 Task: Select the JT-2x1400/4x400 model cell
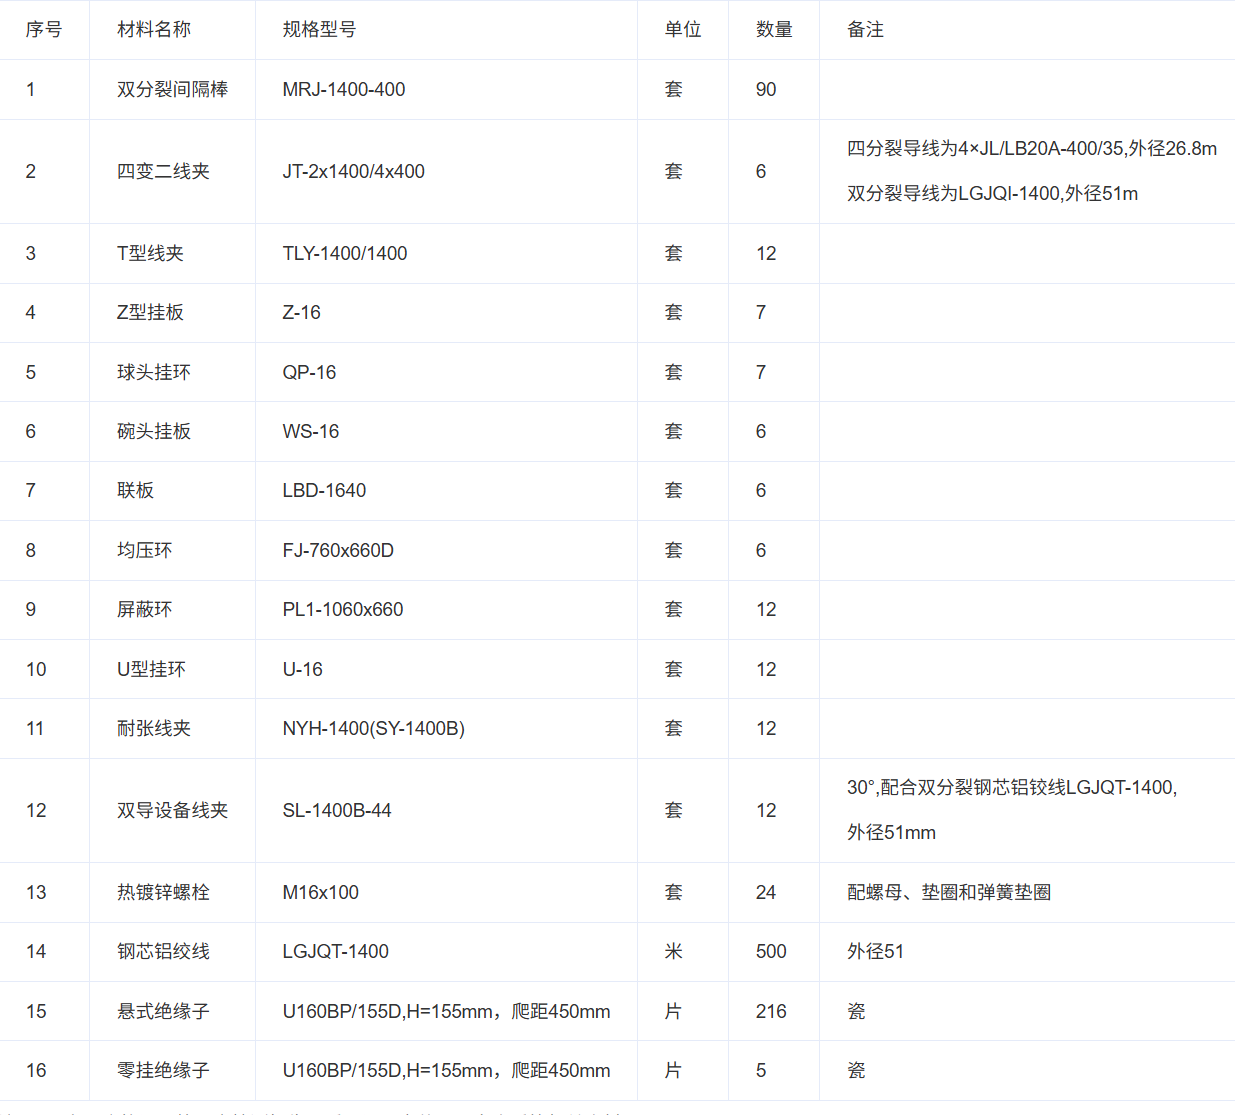pyautogui.click(x=353, y=172)
